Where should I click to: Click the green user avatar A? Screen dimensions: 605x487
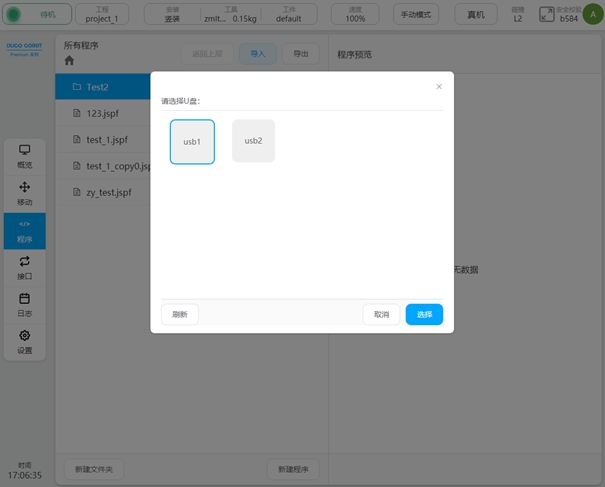point(590,14)
